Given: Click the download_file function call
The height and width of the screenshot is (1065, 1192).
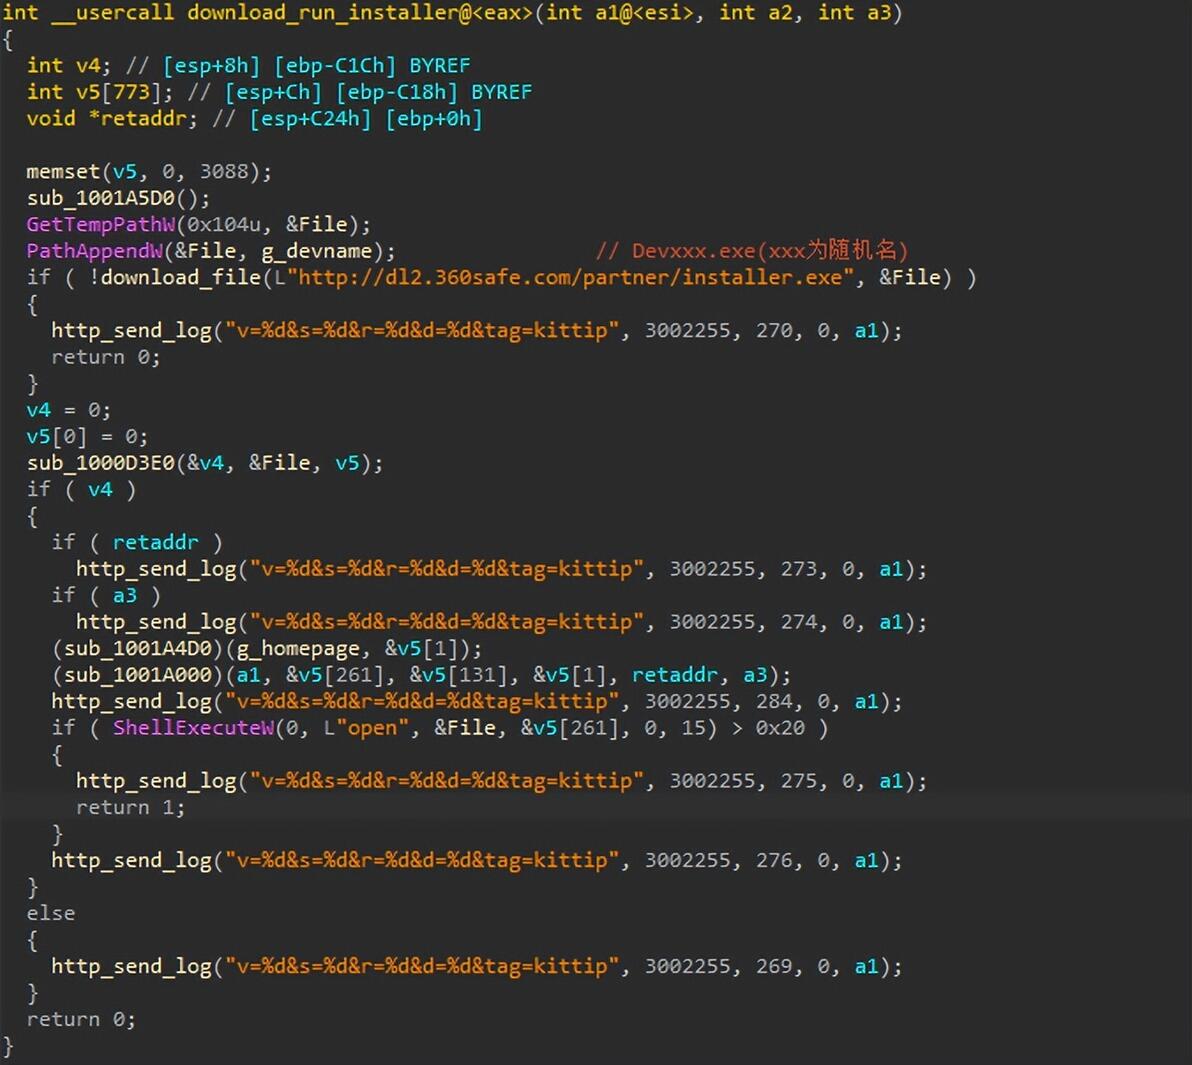Looking at the screenshot, I should click(180, 277).
